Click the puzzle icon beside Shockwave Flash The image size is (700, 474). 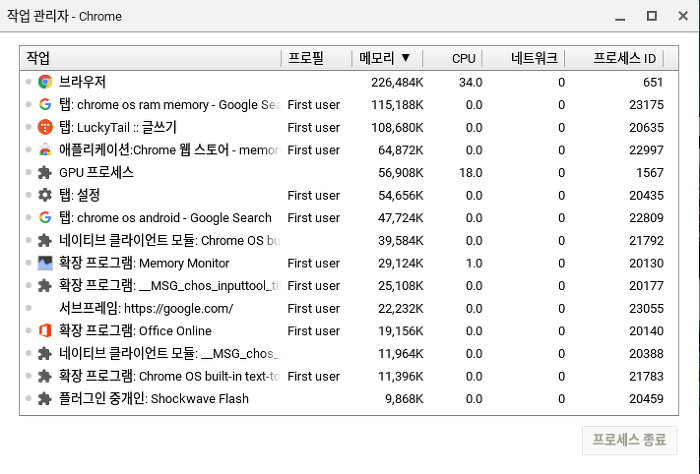[45, 399]
